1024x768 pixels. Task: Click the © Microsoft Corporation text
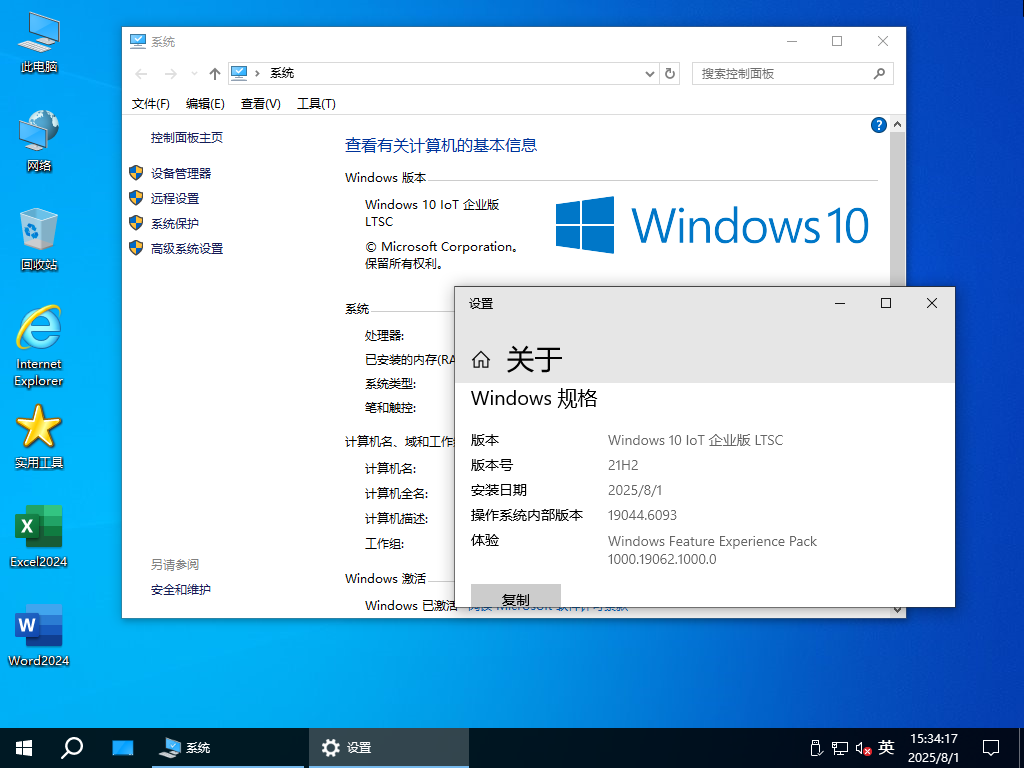pyautogui.click(x=441, y=247)
